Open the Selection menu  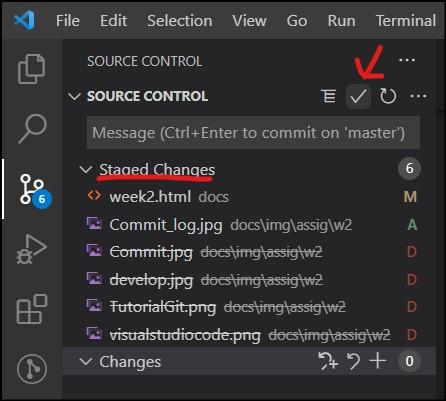point(180,21)
